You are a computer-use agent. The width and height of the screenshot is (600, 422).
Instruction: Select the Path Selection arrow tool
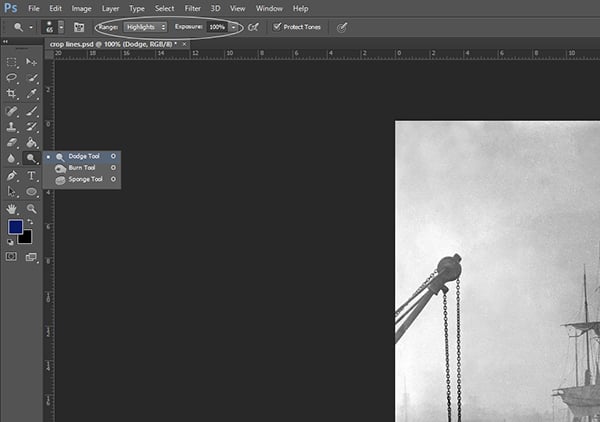(x=11, y=191)
